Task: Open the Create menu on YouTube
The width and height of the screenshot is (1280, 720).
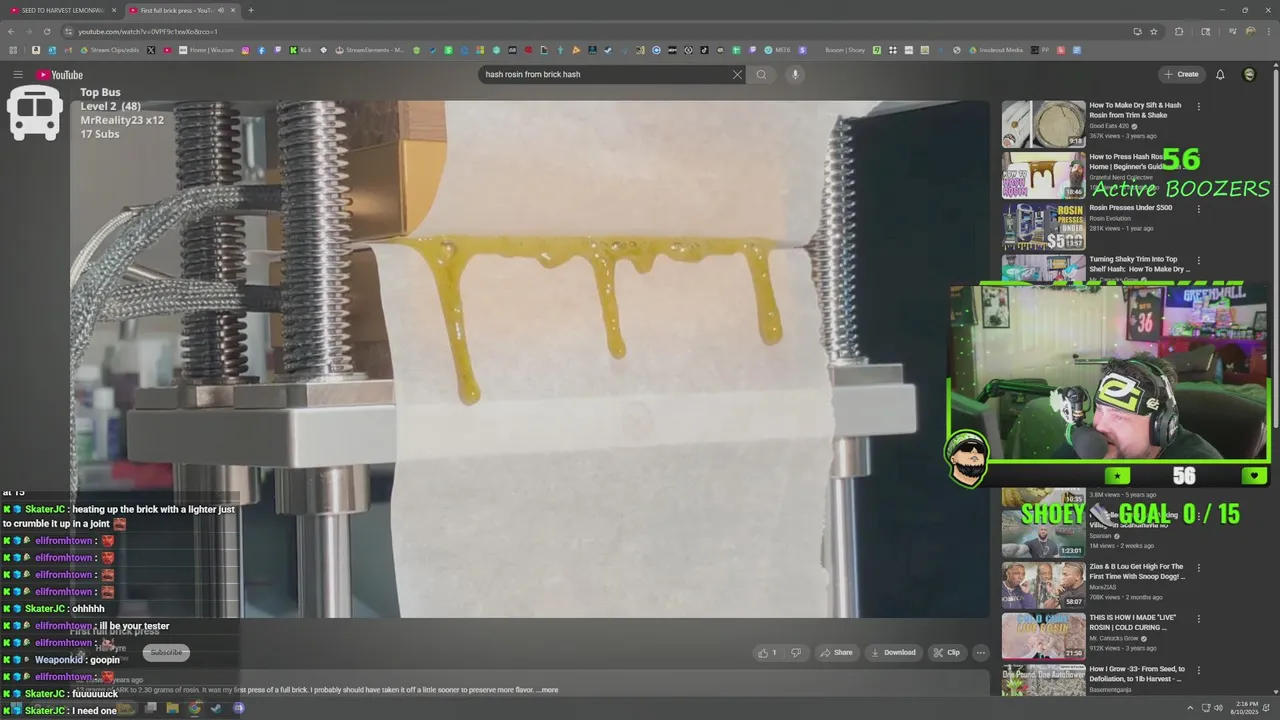Action: click(x=1181, y=74)
